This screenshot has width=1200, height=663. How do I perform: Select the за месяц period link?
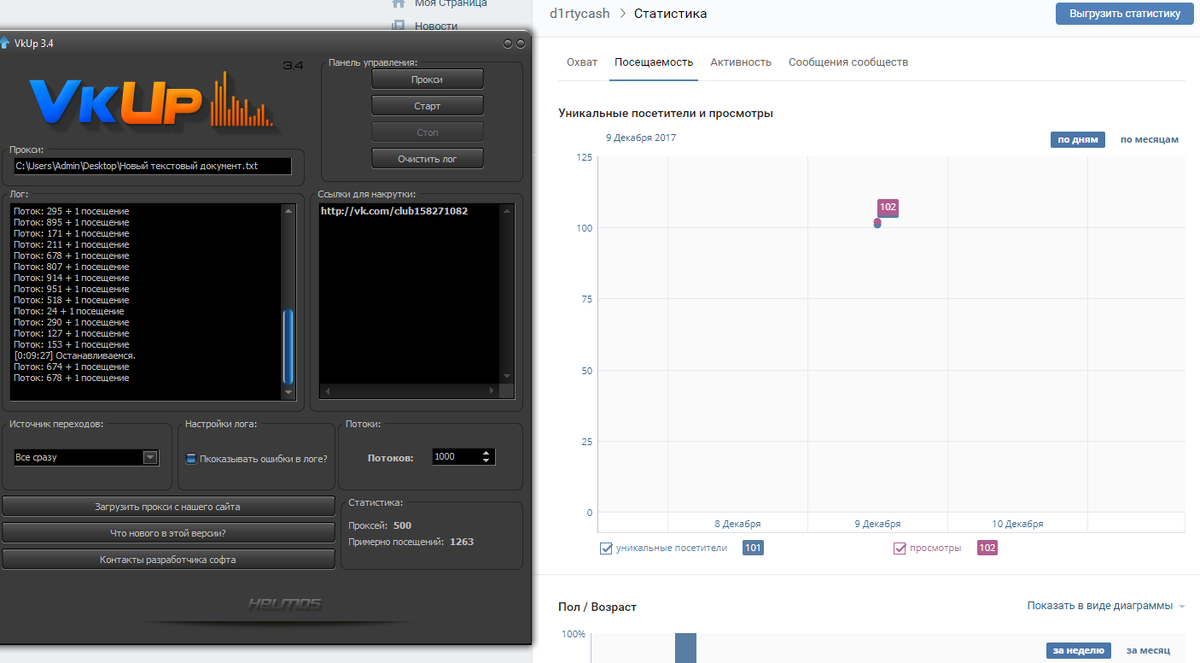1148,650
